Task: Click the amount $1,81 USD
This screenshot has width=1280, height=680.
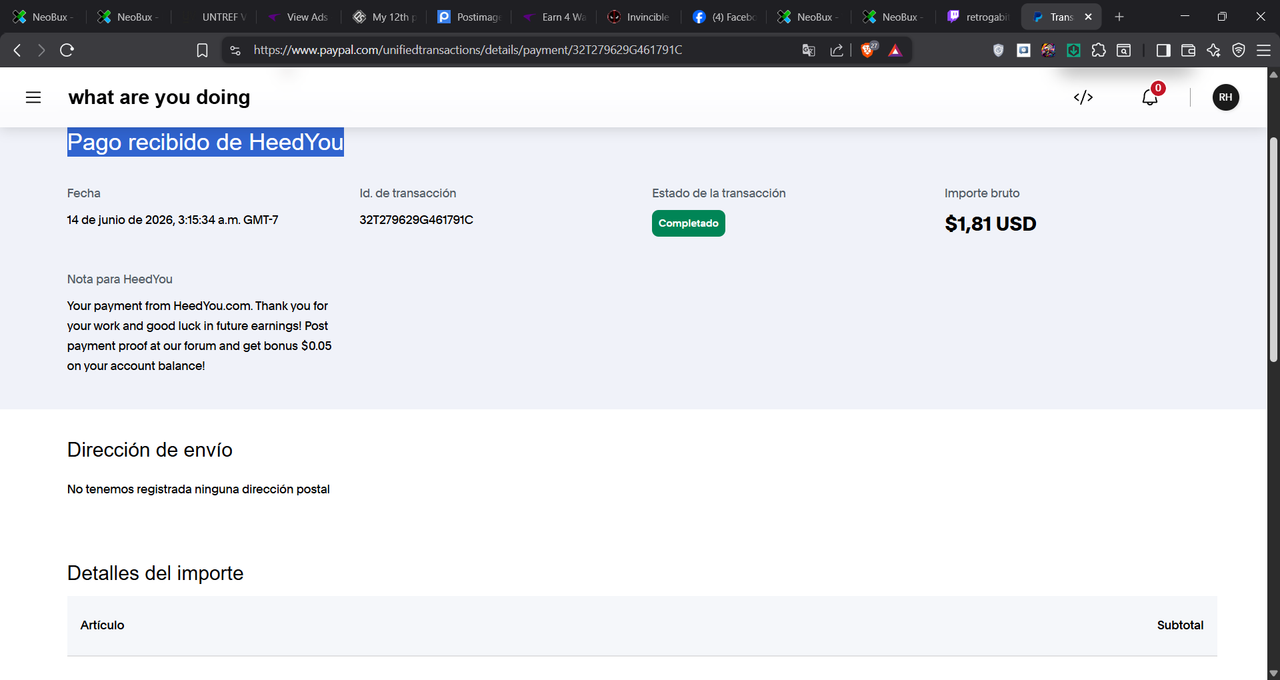Action: [990, 224]
